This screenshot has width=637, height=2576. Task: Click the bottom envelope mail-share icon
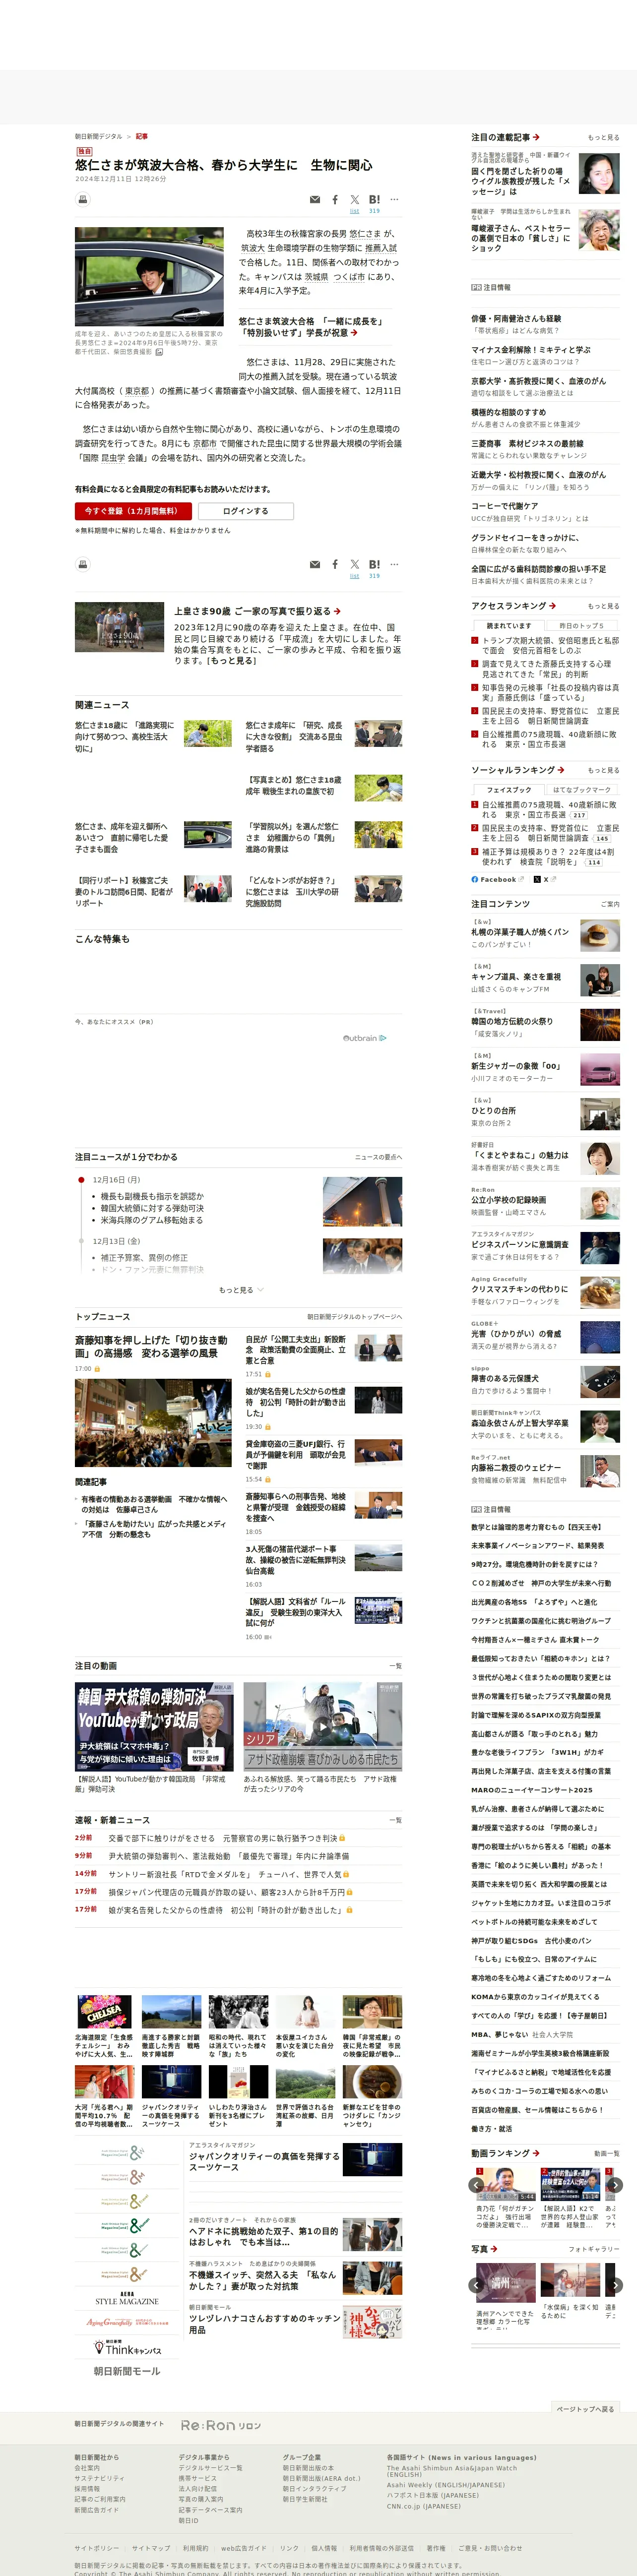tap(315, 565)
